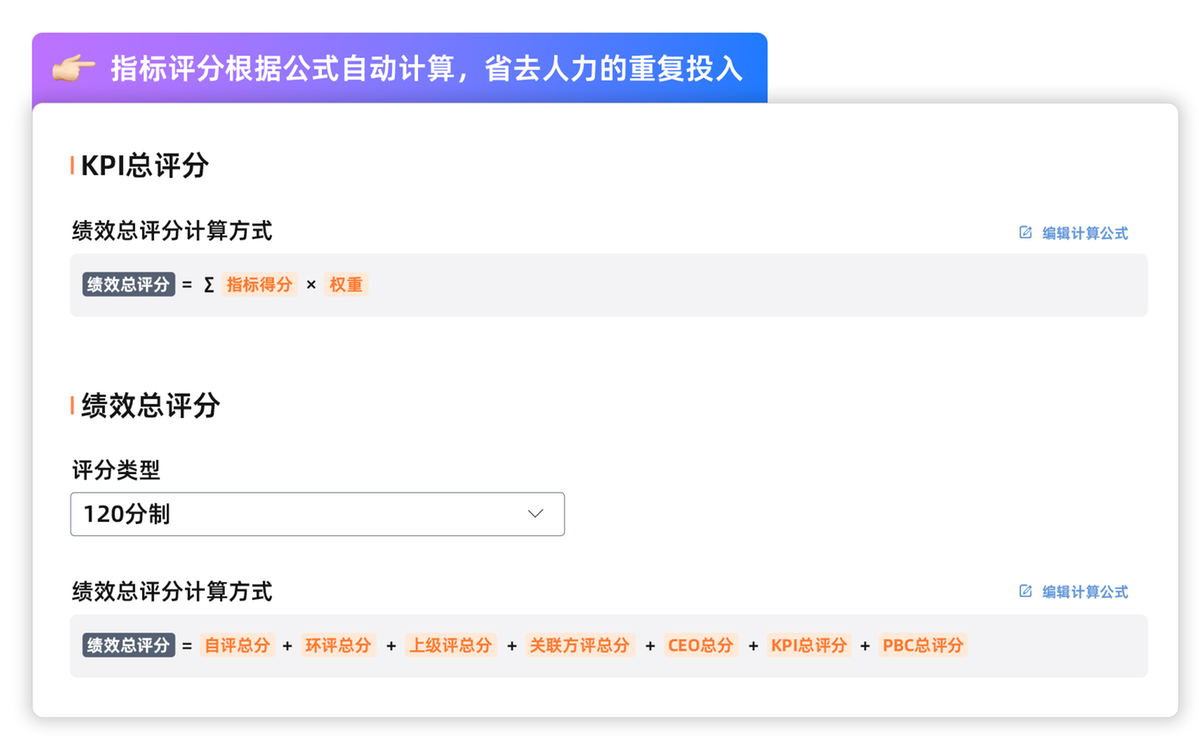Click the dark 绩效总评分 tag in KPI formula
Screen dimensions: 1199x756
(x=129, y=285)
